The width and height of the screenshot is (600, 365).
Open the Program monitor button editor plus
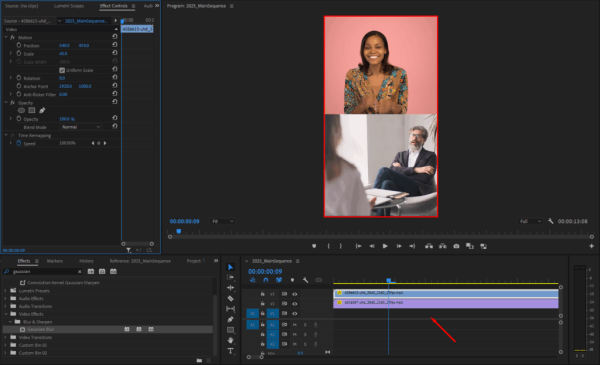pyautogui.click(x=591, y=246)
